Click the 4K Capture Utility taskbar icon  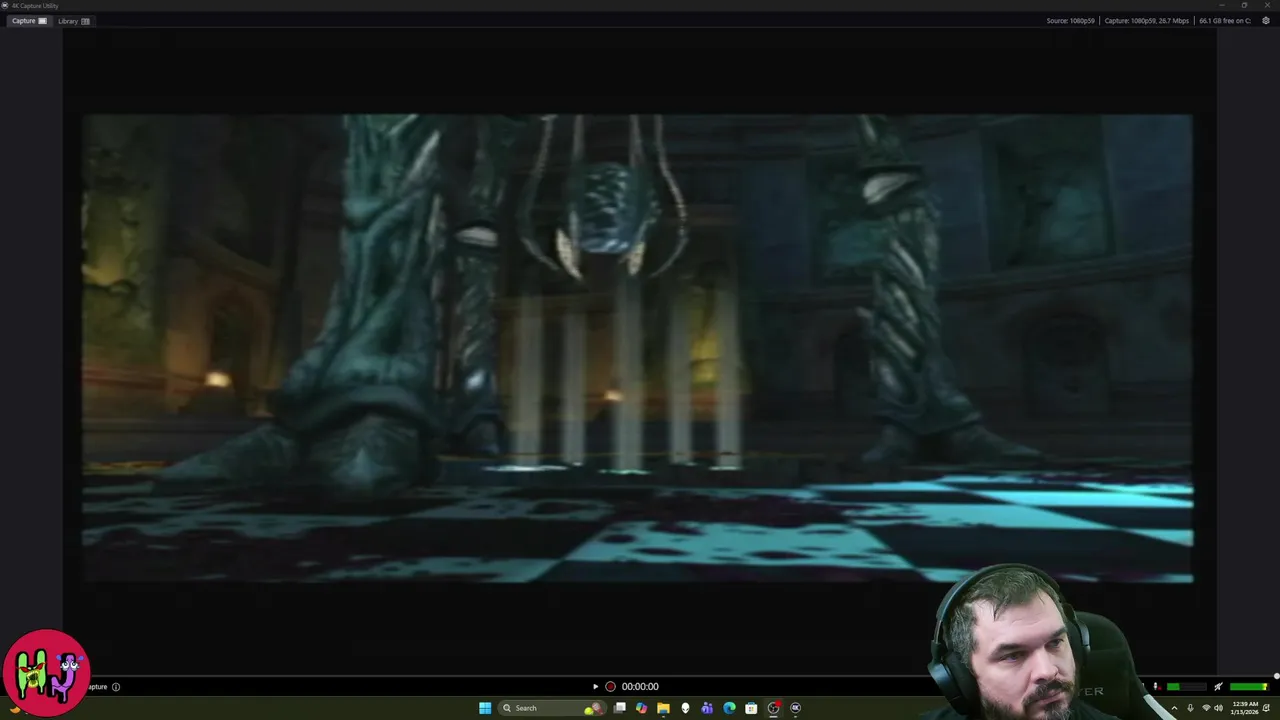pos(796,708)
